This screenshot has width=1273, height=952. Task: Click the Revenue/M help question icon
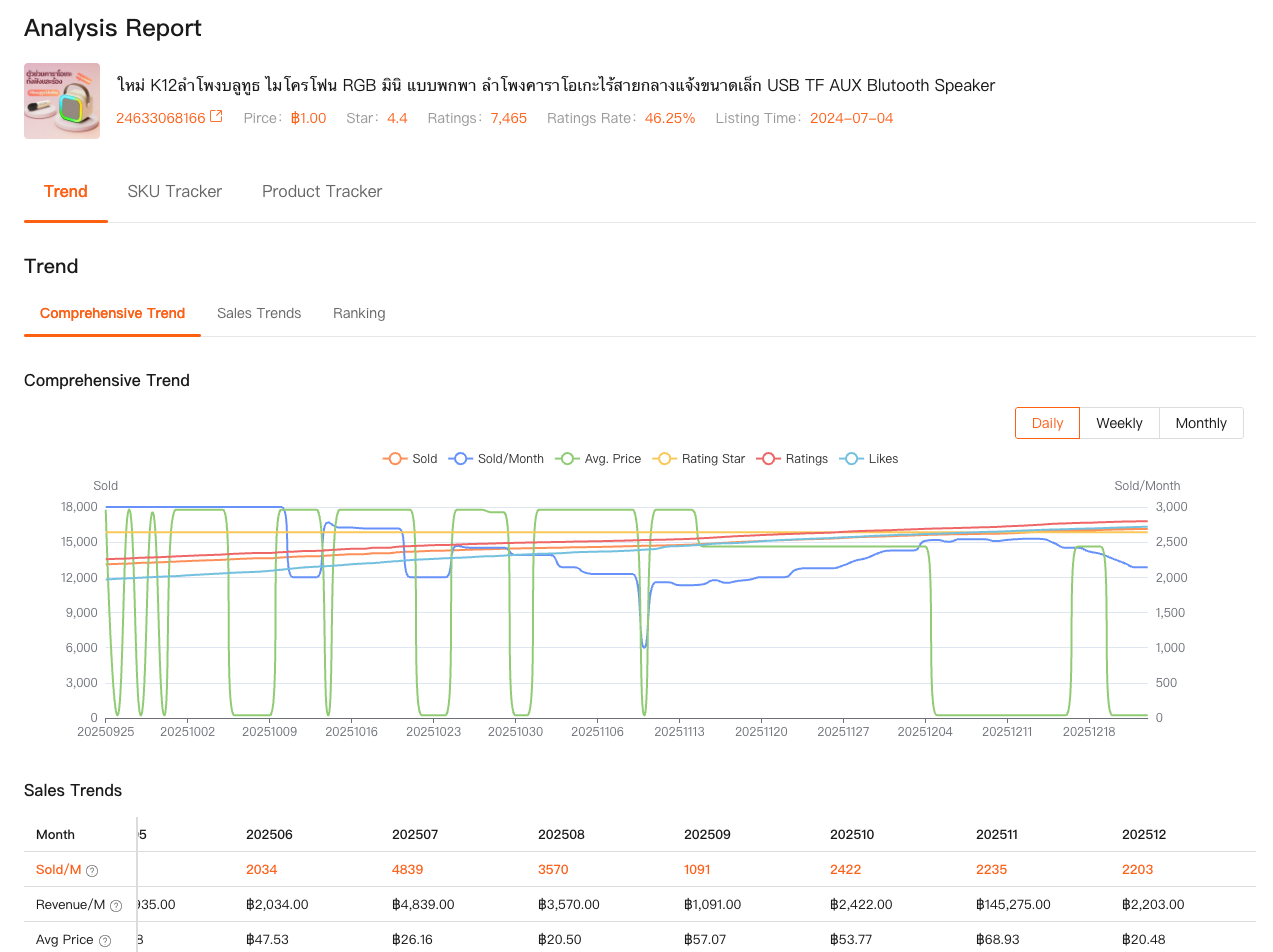click(x=116, y=905)
